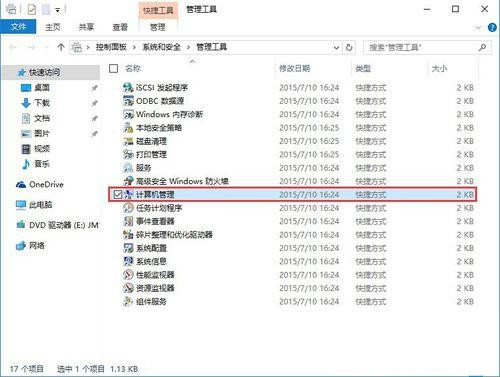The height and width of the screenshot is (377, 500).
Task: Select the 系统配置 file name text
Action: coord(151,248)
